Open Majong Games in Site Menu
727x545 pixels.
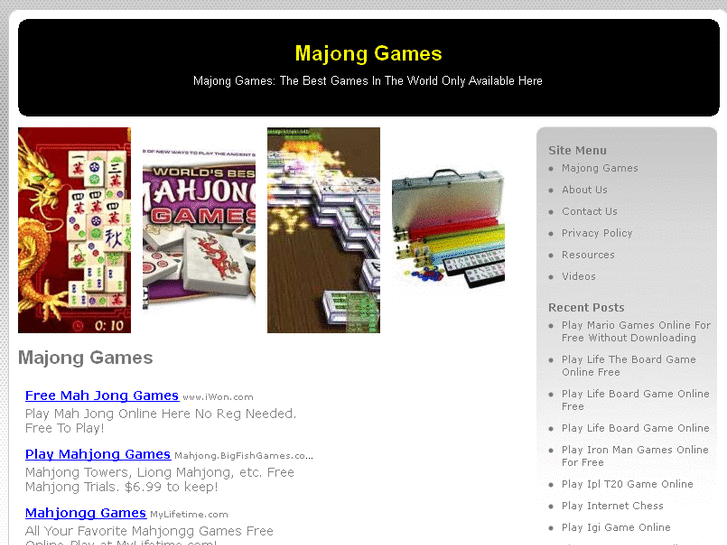click(x=599, y=168)
